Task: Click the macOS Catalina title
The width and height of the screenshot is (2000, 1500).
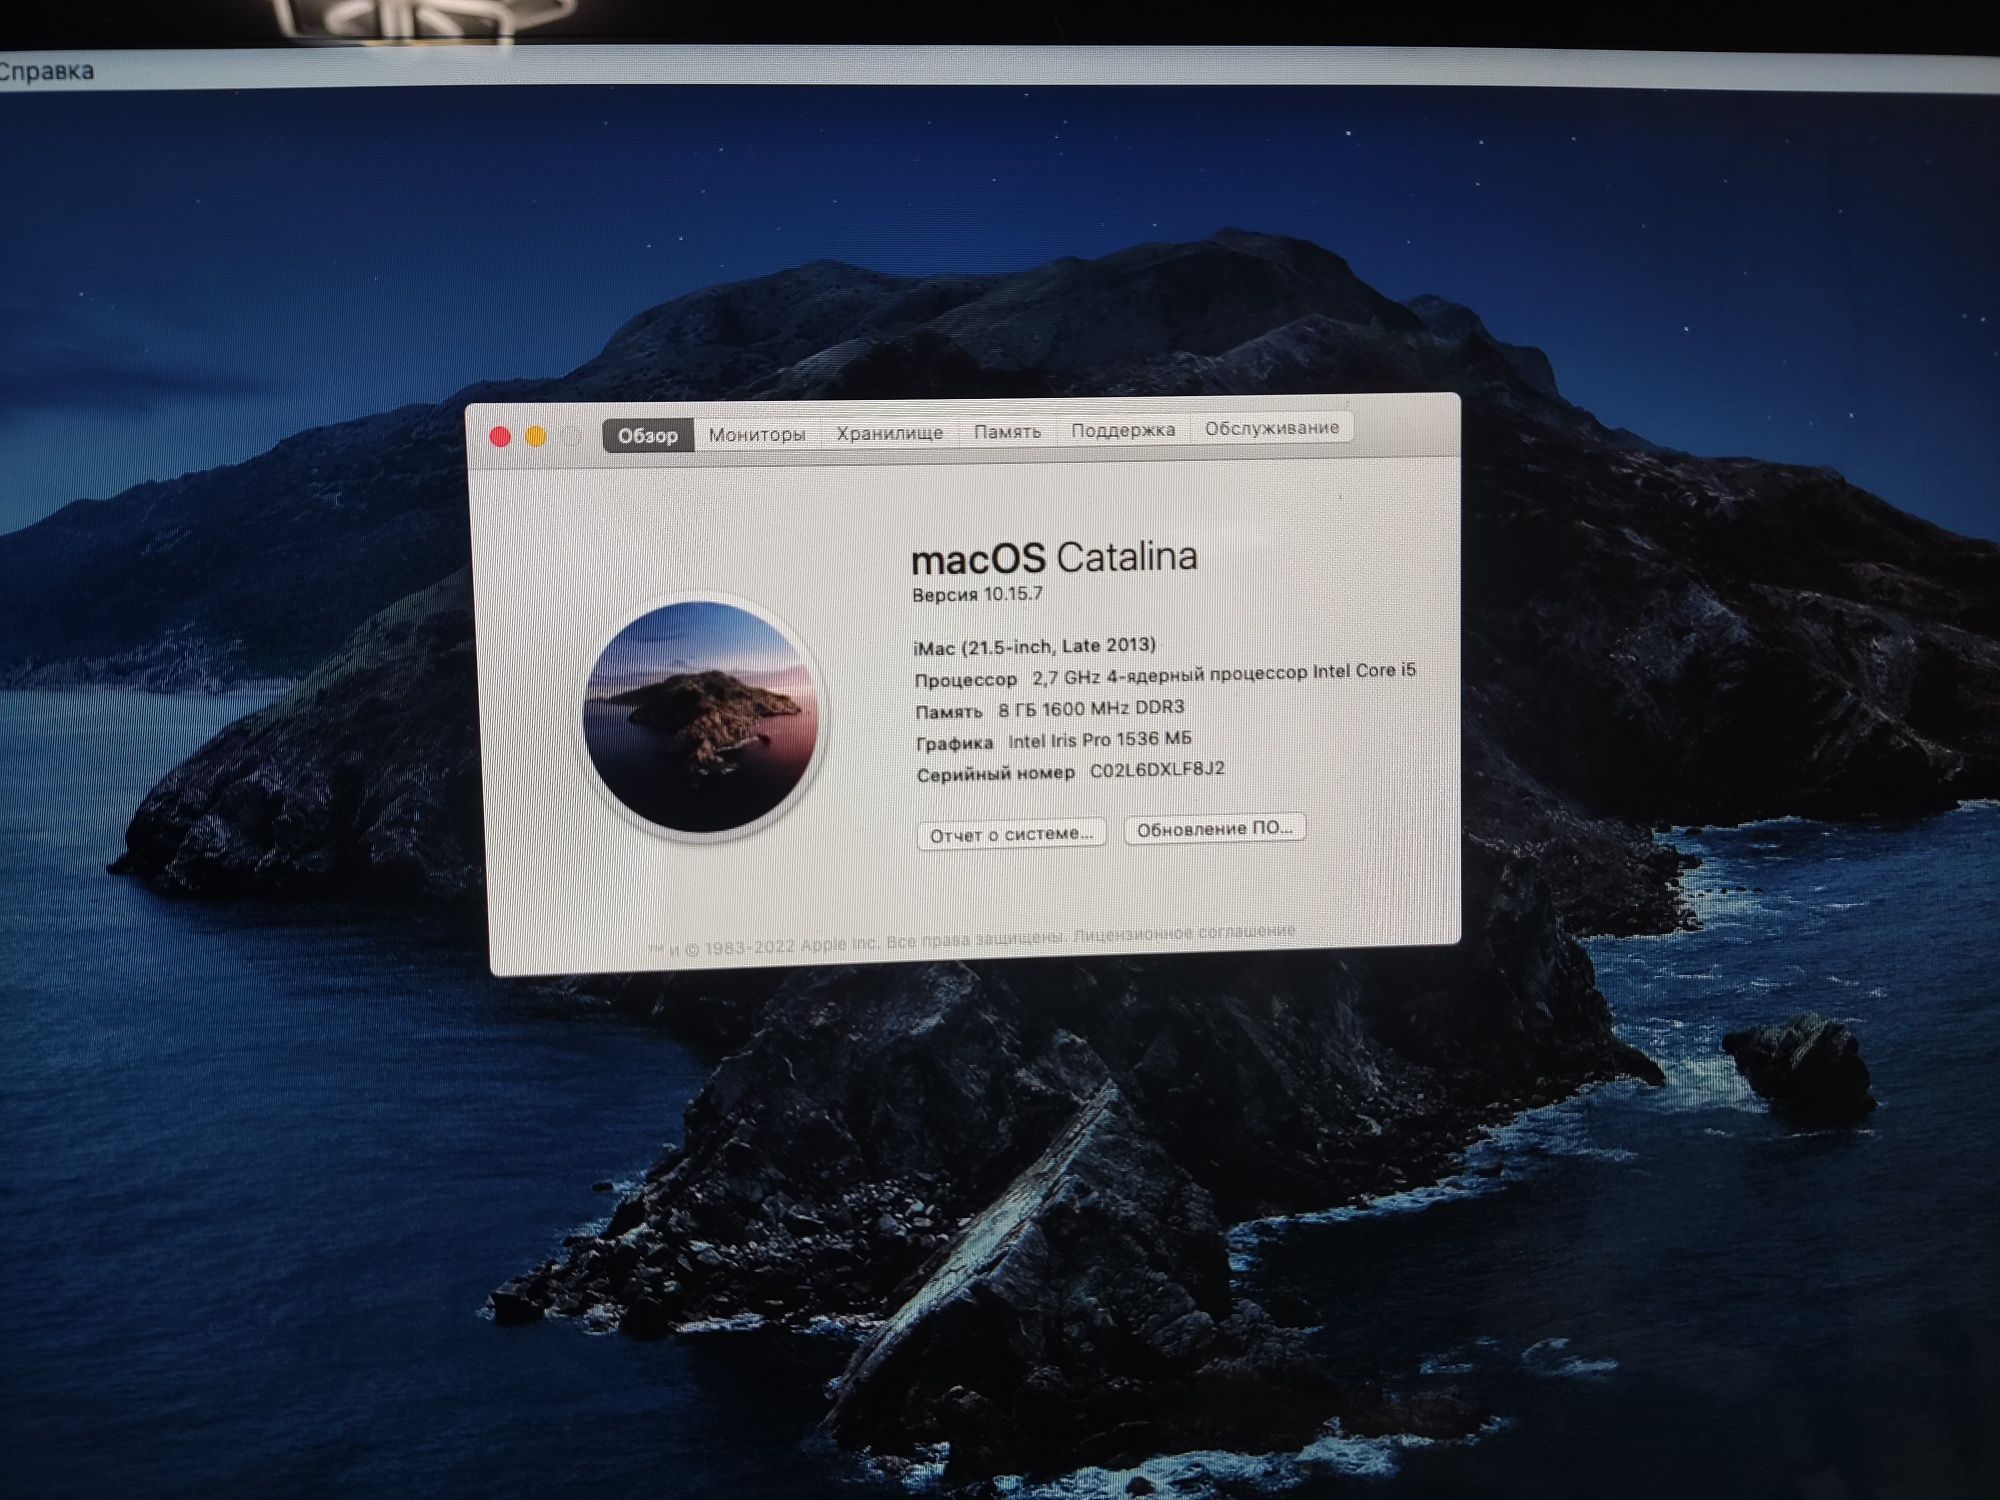Action: click(x=1054, y=558)
